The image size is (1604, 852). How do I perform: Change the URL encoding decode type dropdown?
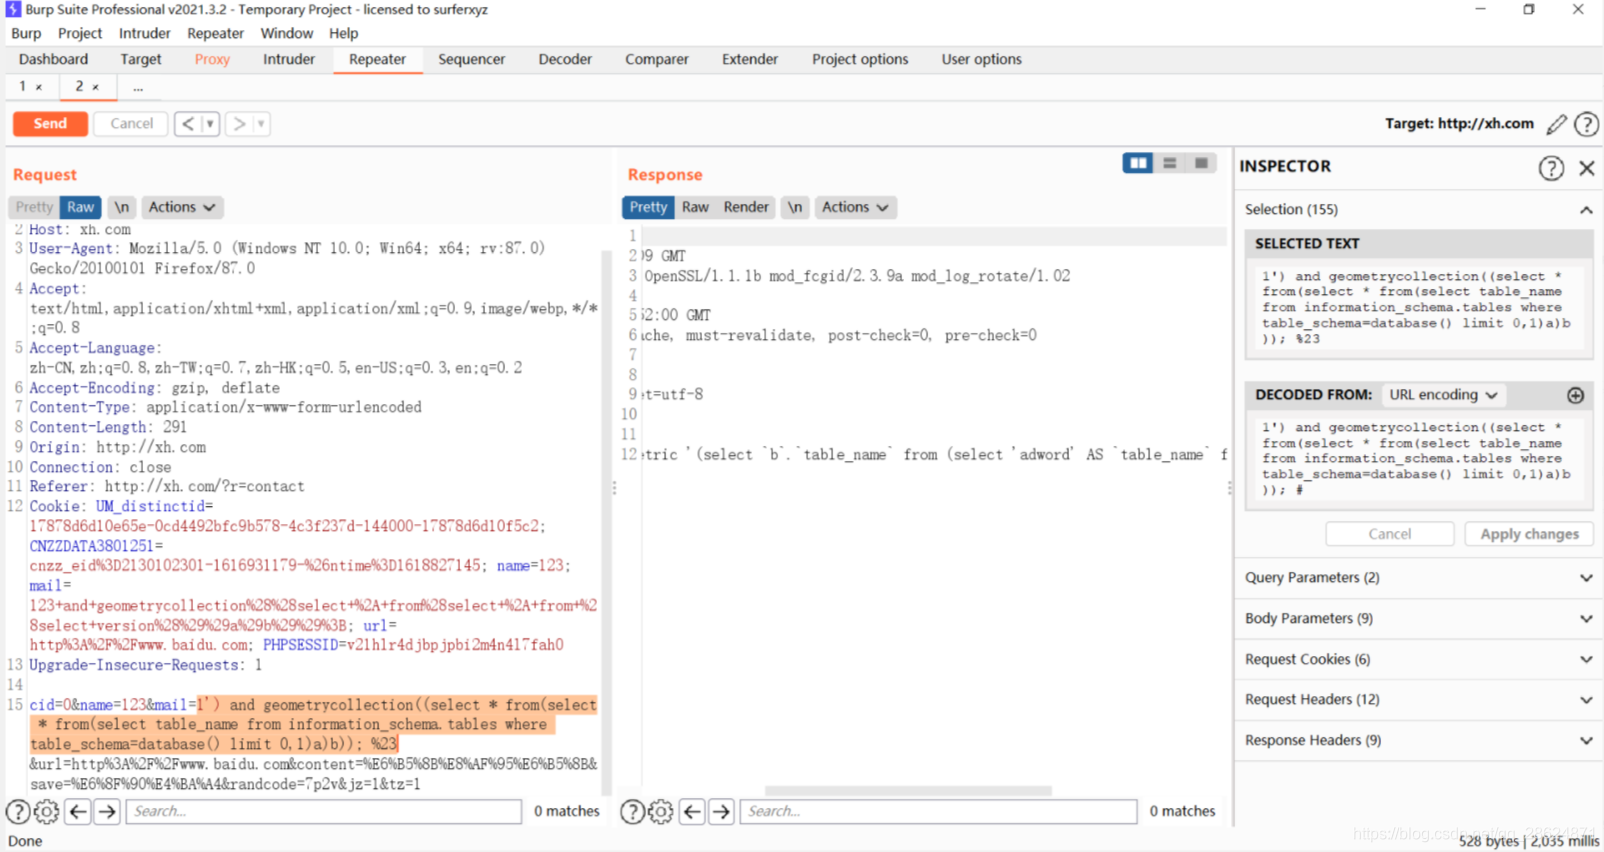(x=1442, y=395)
